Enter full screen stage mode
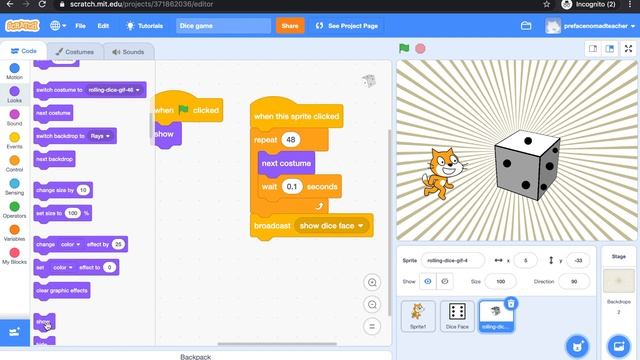 [629, 49]
